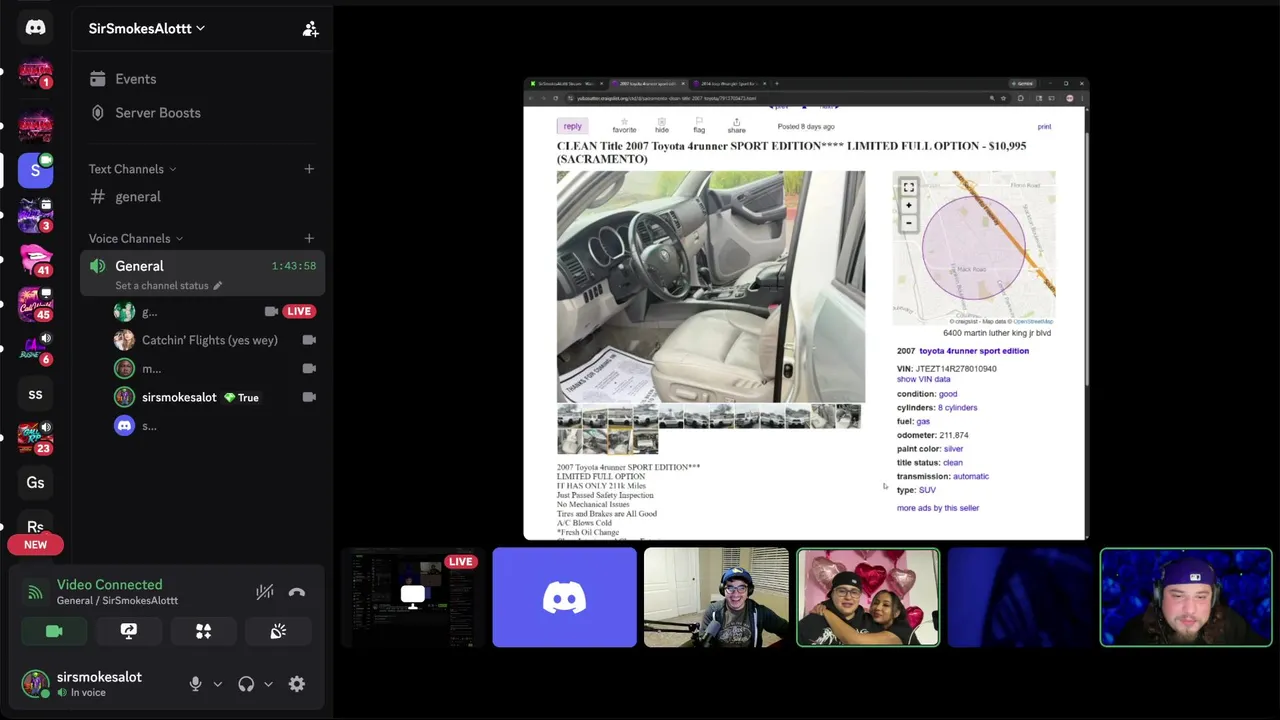Collapse the Voice Channels category

(x=136, y=238)
